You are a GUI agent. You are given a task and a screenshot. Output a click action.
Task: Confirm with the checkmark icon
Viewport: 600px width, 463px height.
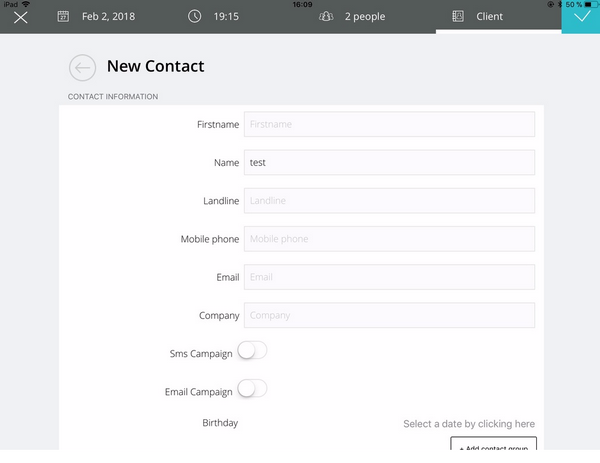pyautogui.click(x=581, y=17)
